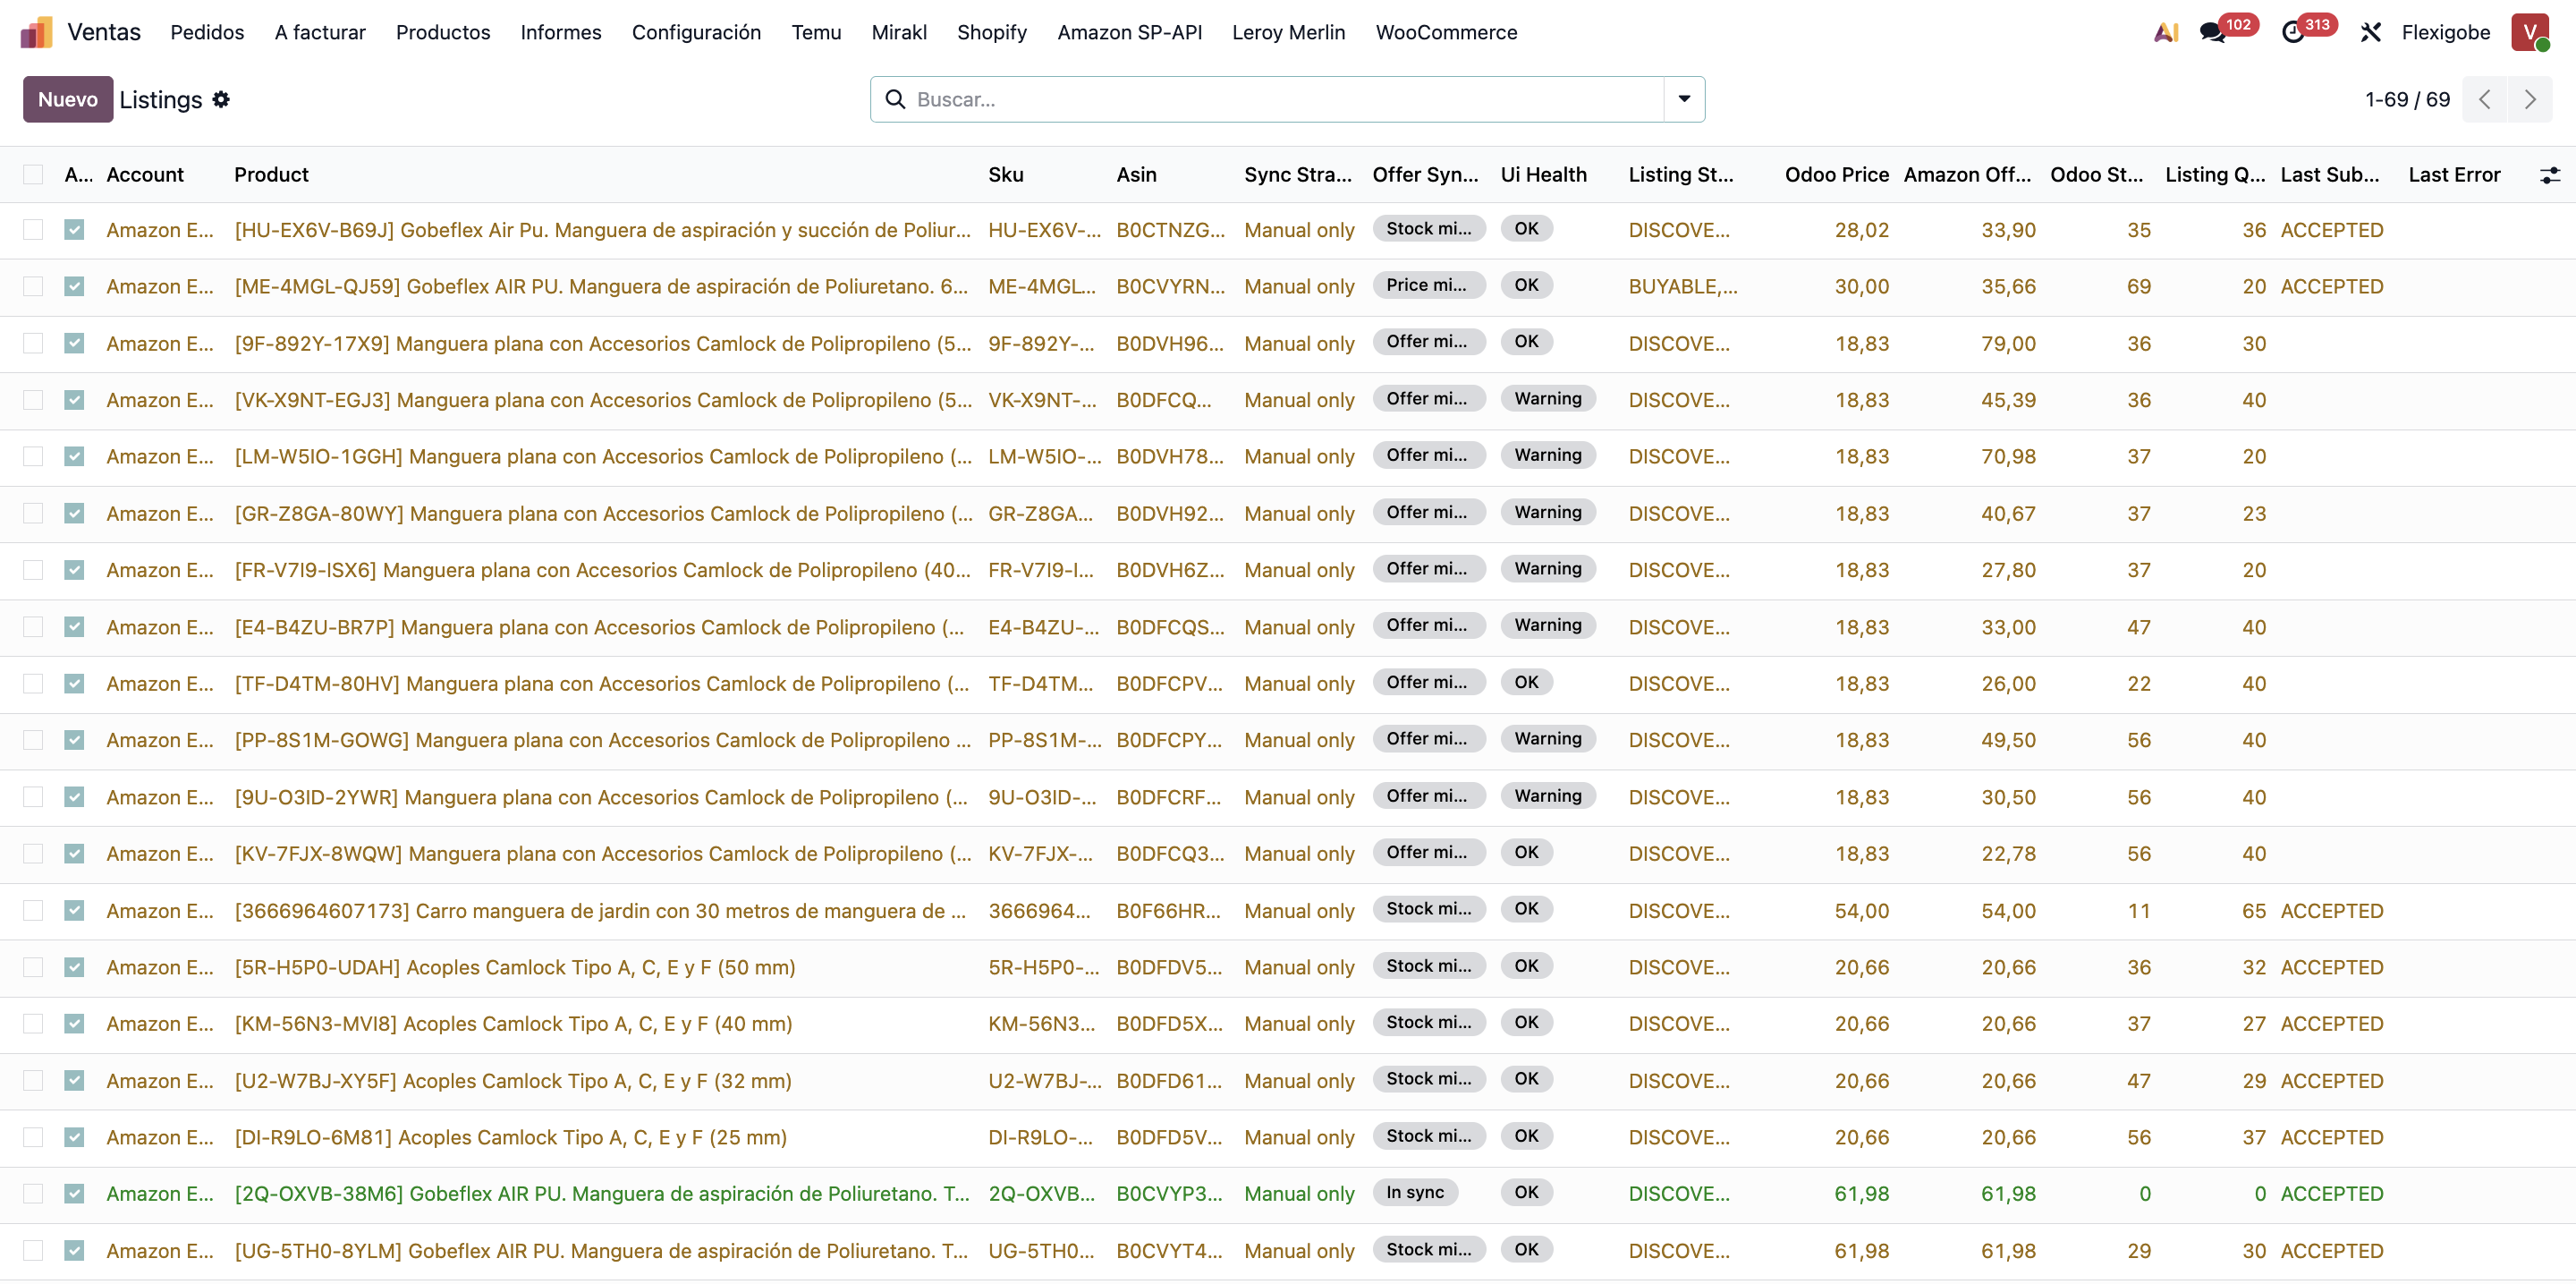Image resolution: width=2576 pixels, height=1284 pixels.
Task: Select row checkbox for UG-5TH0-8YLM
Action: click(33, 1250)
